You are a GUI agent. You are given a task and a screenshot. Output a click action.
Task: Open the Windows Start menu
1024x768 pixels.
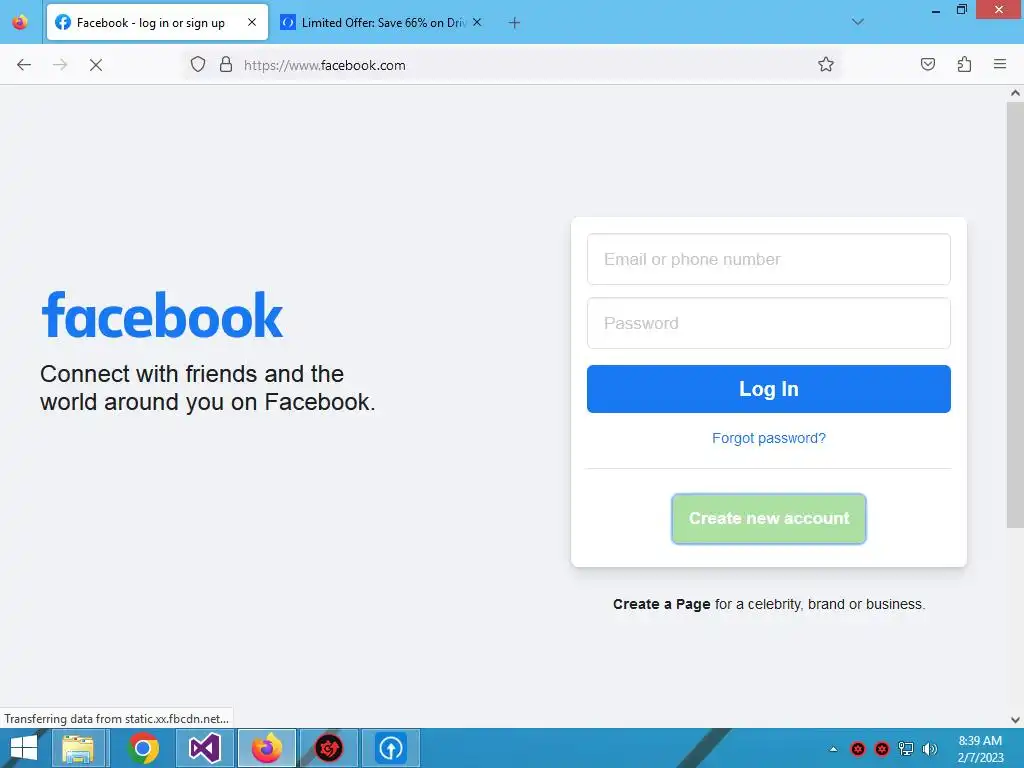[x=24, y=748]
